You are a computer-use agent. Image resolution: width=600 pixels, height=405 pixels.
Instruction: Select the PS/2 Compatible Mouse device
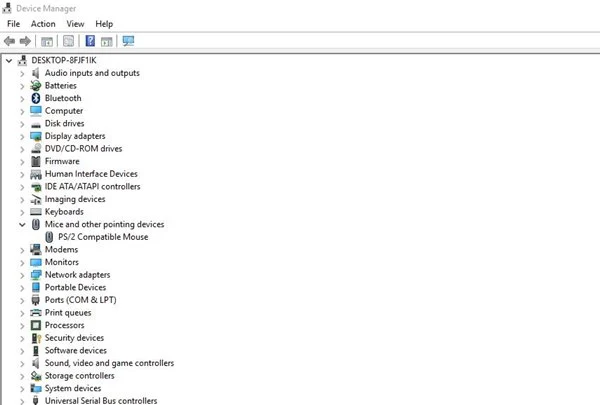pos(103,237)
